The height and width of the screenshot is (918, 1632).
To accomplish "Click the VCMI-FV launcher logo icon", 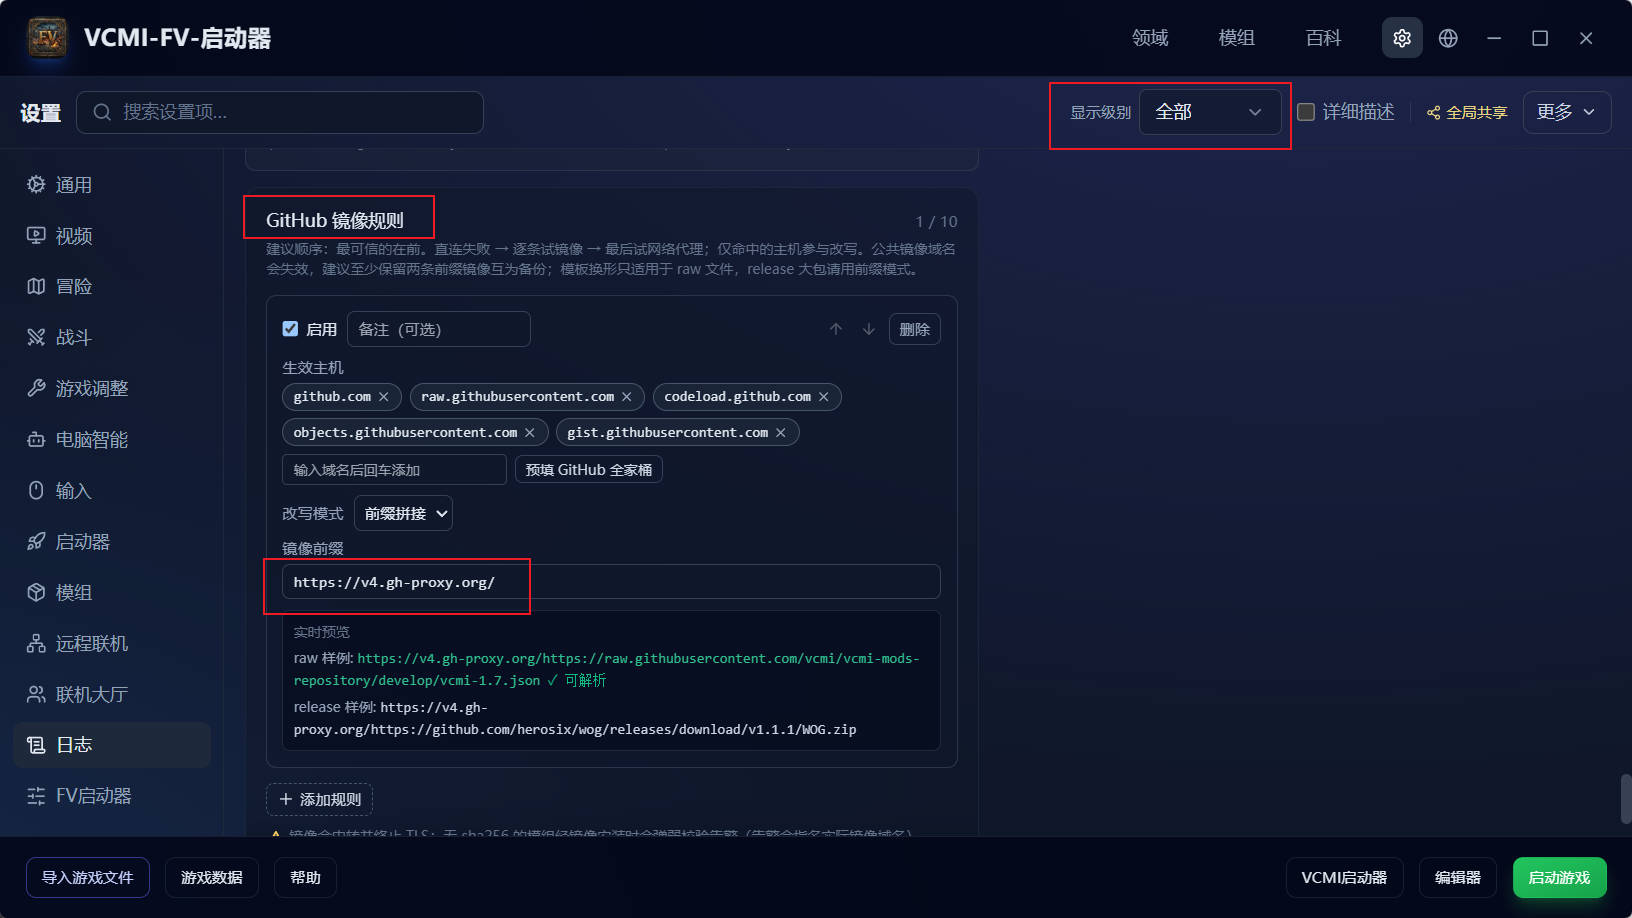I will (x=47, y=38).
